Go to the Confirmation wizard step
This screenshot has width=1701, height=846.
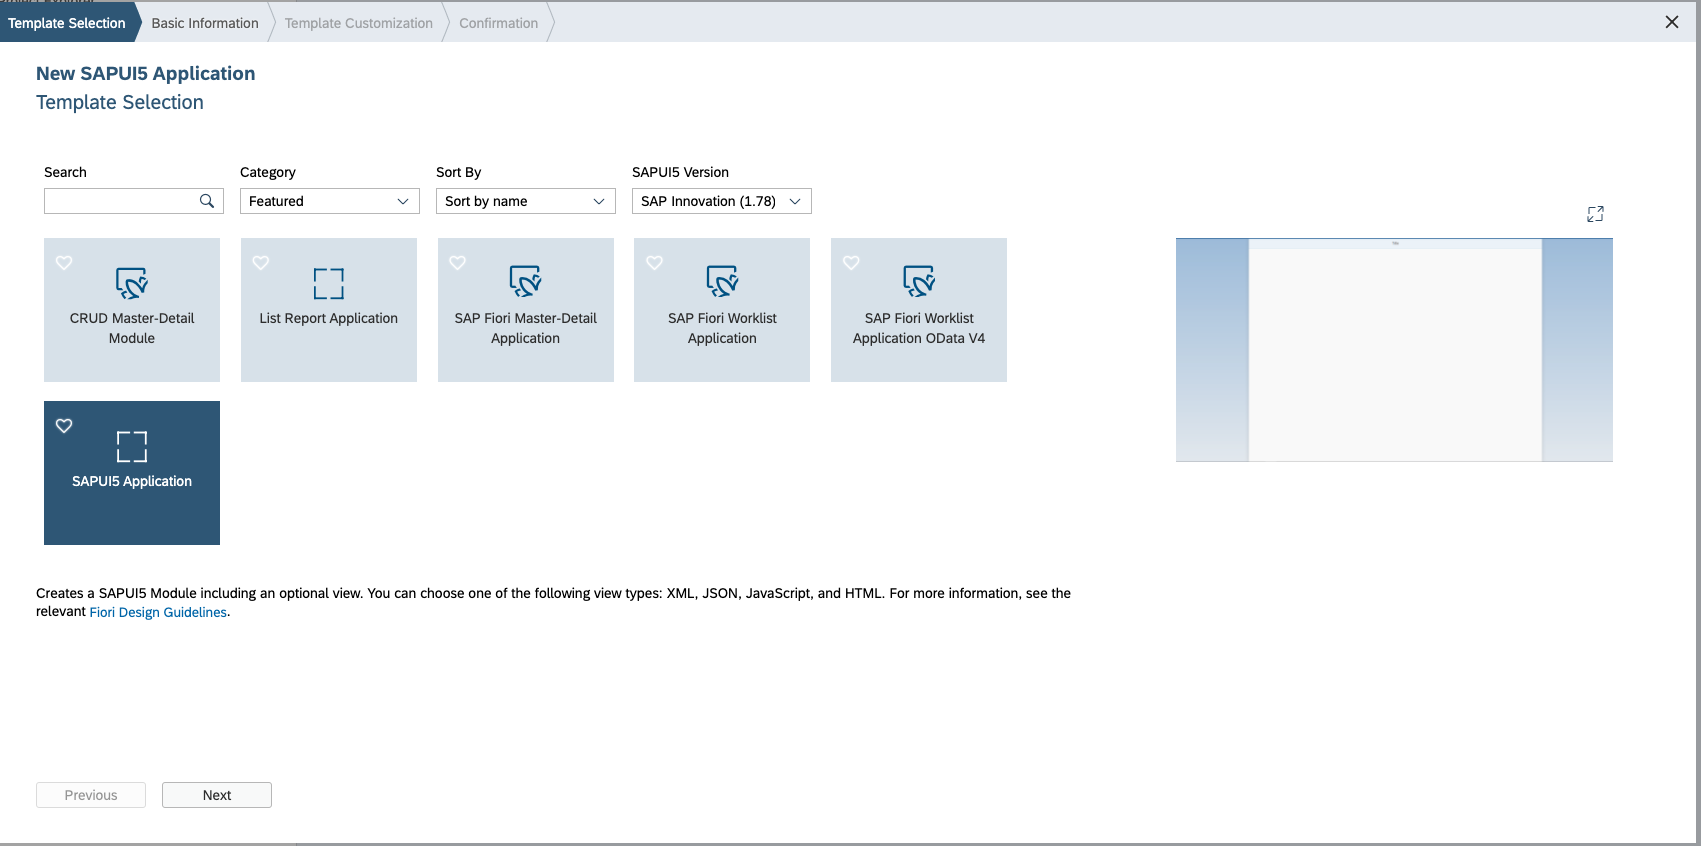[498, 23]
